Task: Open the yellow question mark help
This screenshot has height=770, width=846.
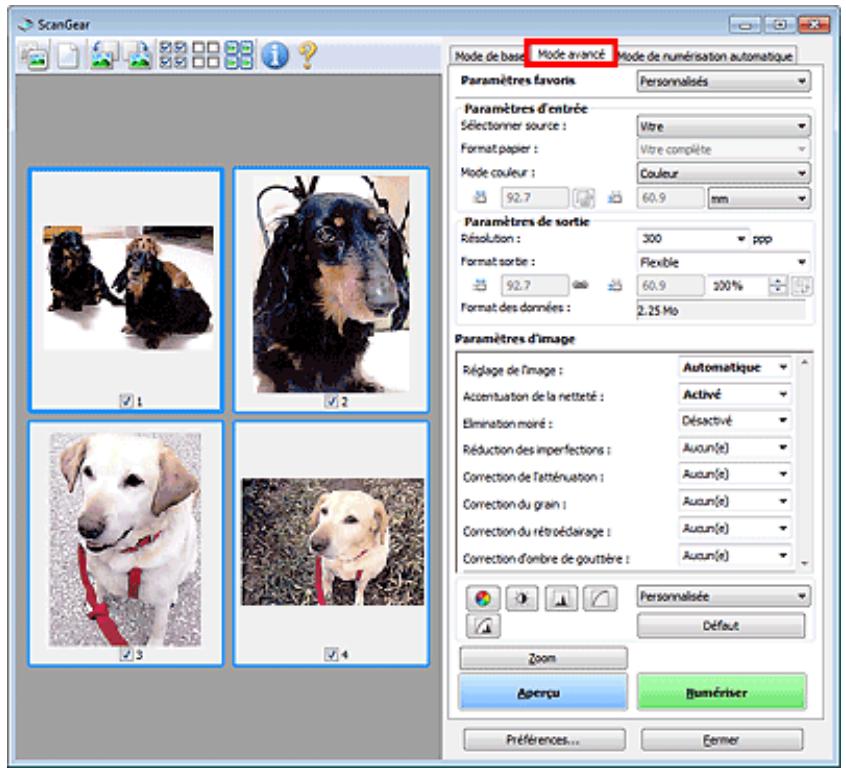Action: tap(307, 56)
